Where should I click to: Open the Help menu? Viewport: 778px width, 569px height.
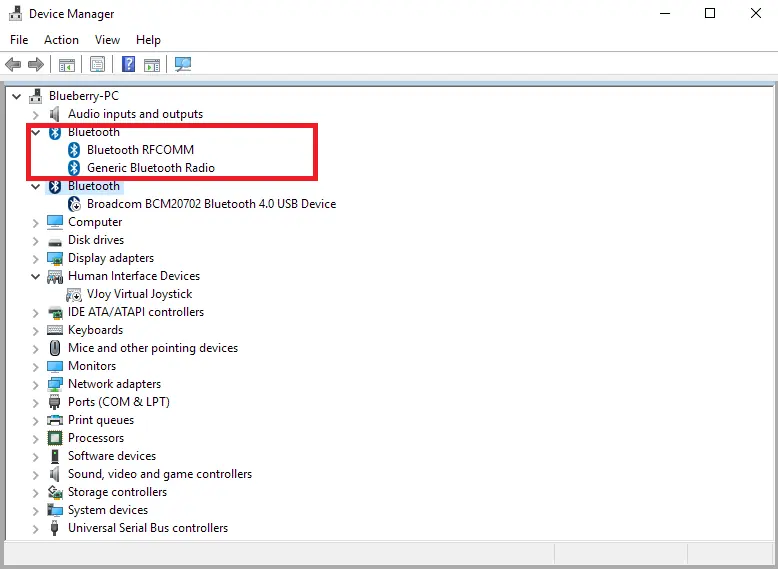148,40
